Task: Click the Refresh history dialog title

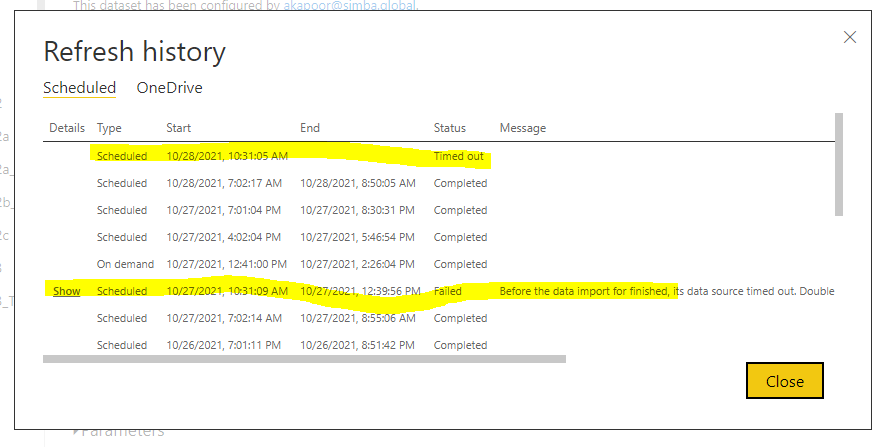Action: [134, 52]
